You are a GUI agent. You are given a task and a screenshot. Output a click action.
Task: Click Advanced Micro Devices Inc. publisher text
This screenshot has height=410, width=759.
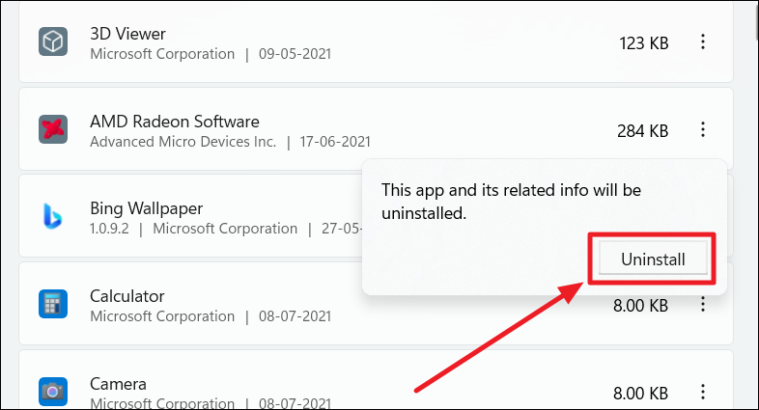pos(183,142)
